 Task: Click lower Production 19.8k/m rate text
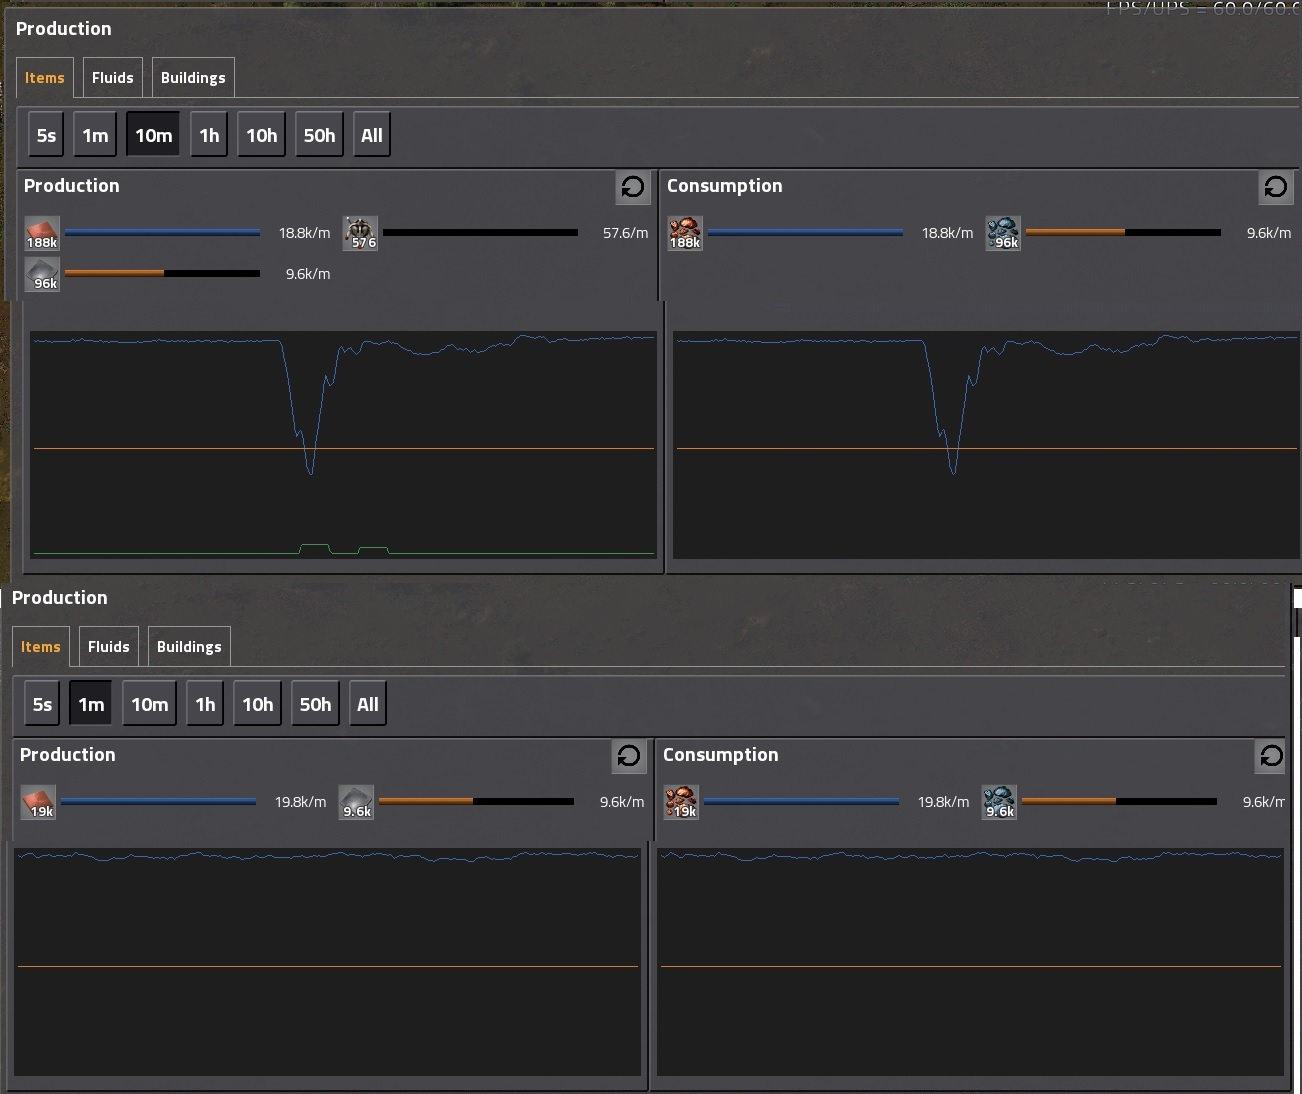click(300, 802)
